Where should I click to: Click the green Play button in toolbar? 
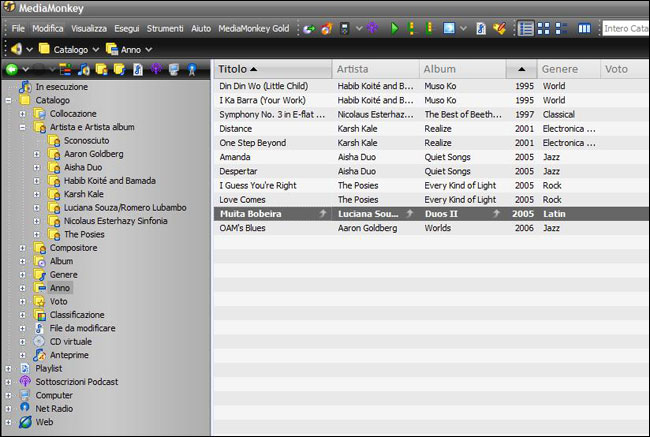coord(395,29)
